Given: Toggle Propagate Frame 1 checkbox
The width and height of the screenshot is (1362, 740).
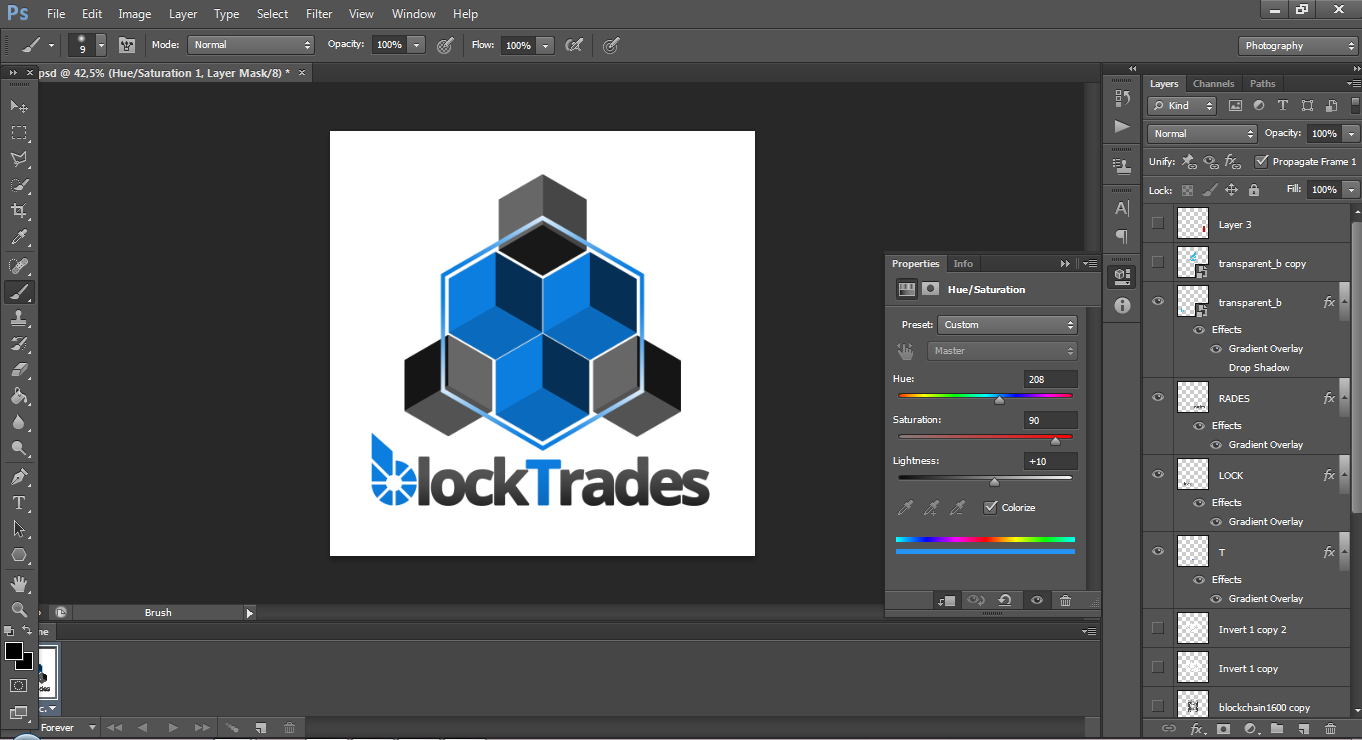Looking at the screenshot, I should [x=1262, y=161].
